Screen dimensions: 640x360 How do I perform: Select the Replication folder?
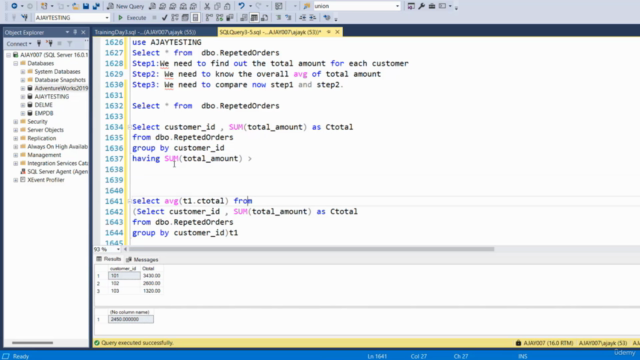42,138
